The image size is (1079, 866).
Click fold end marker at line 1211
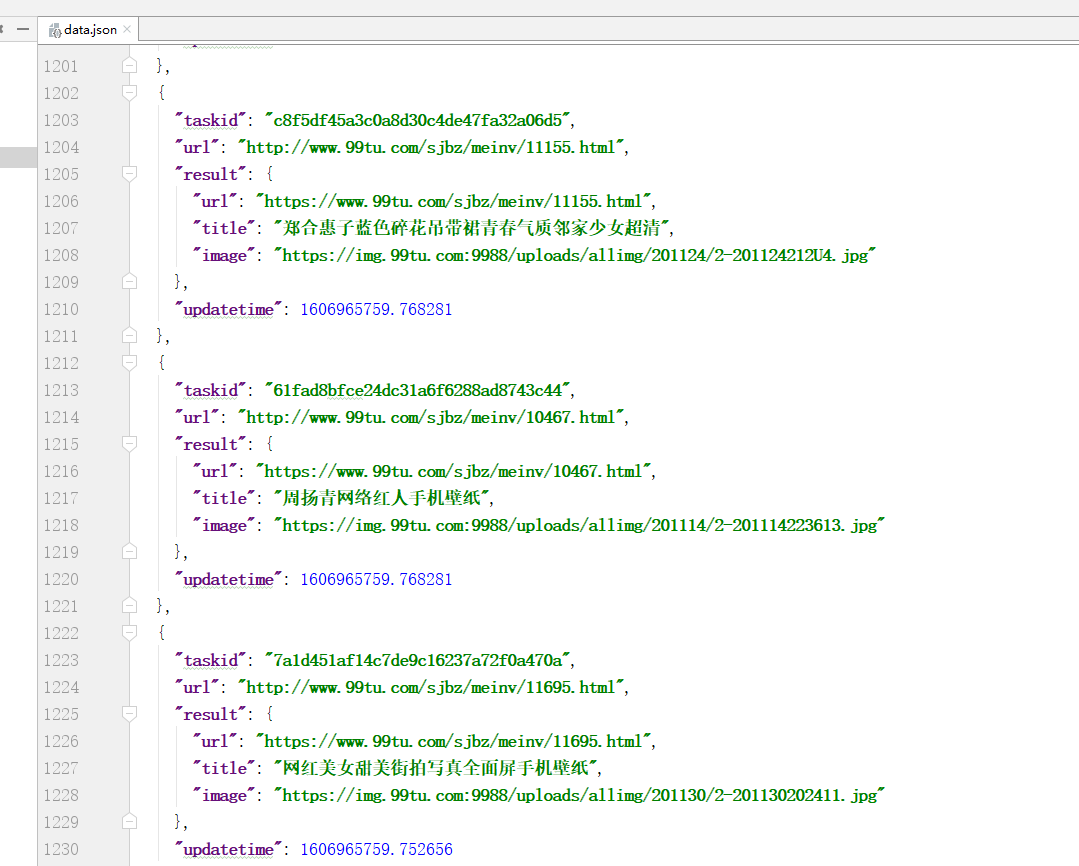point(129,335)
